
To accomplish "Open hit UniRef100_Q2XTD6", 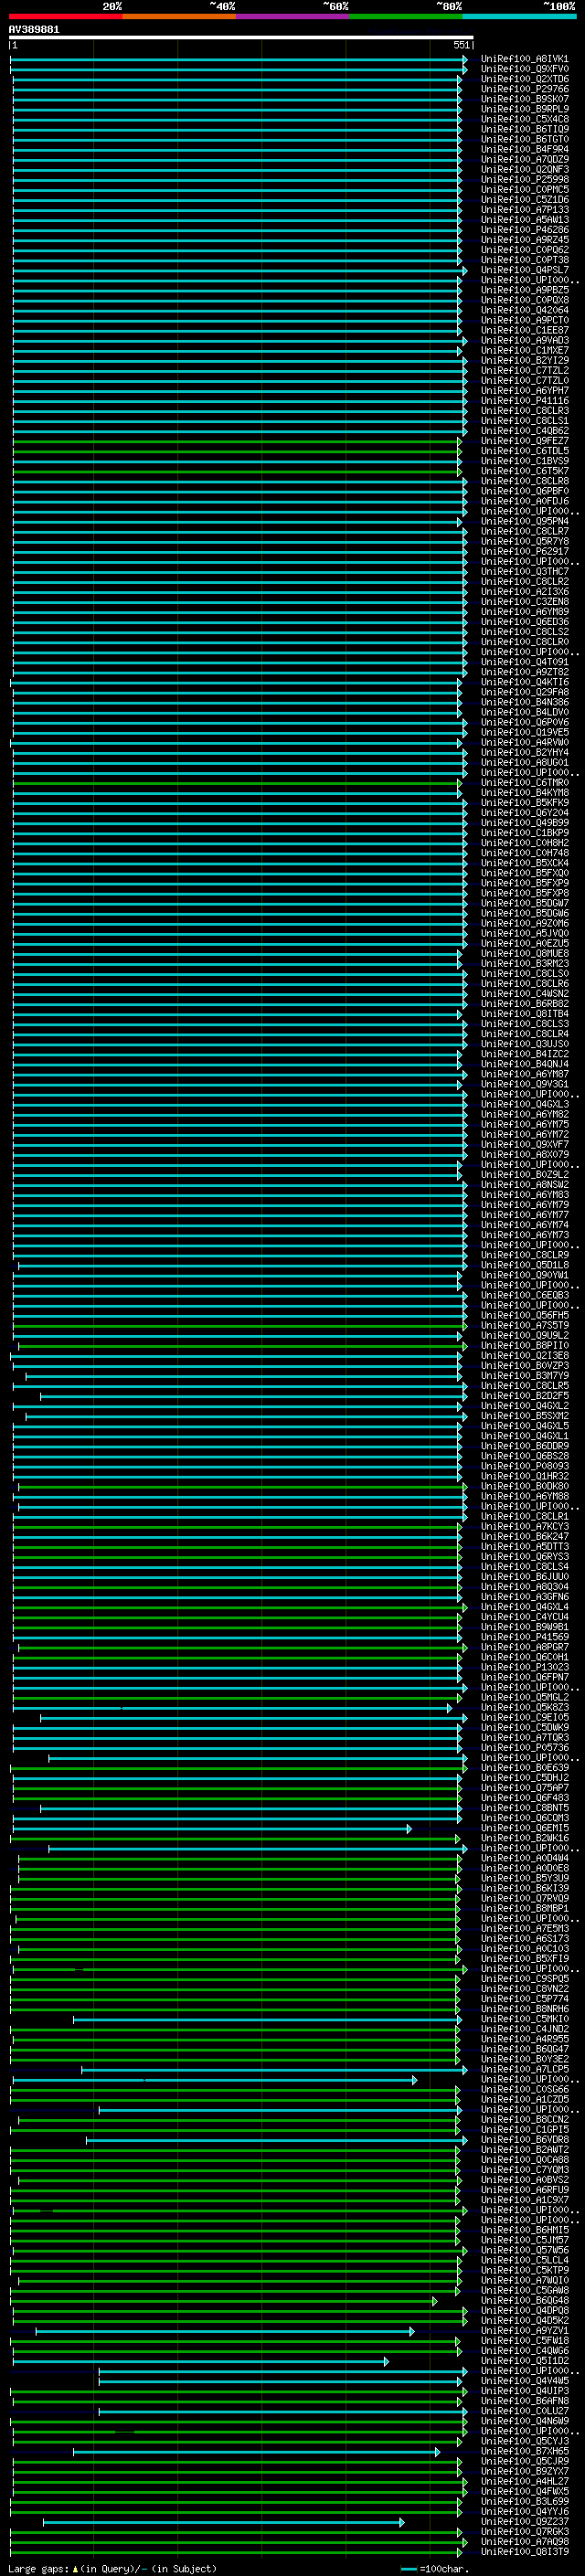I will pyautogui.click(x=524, y=80).
